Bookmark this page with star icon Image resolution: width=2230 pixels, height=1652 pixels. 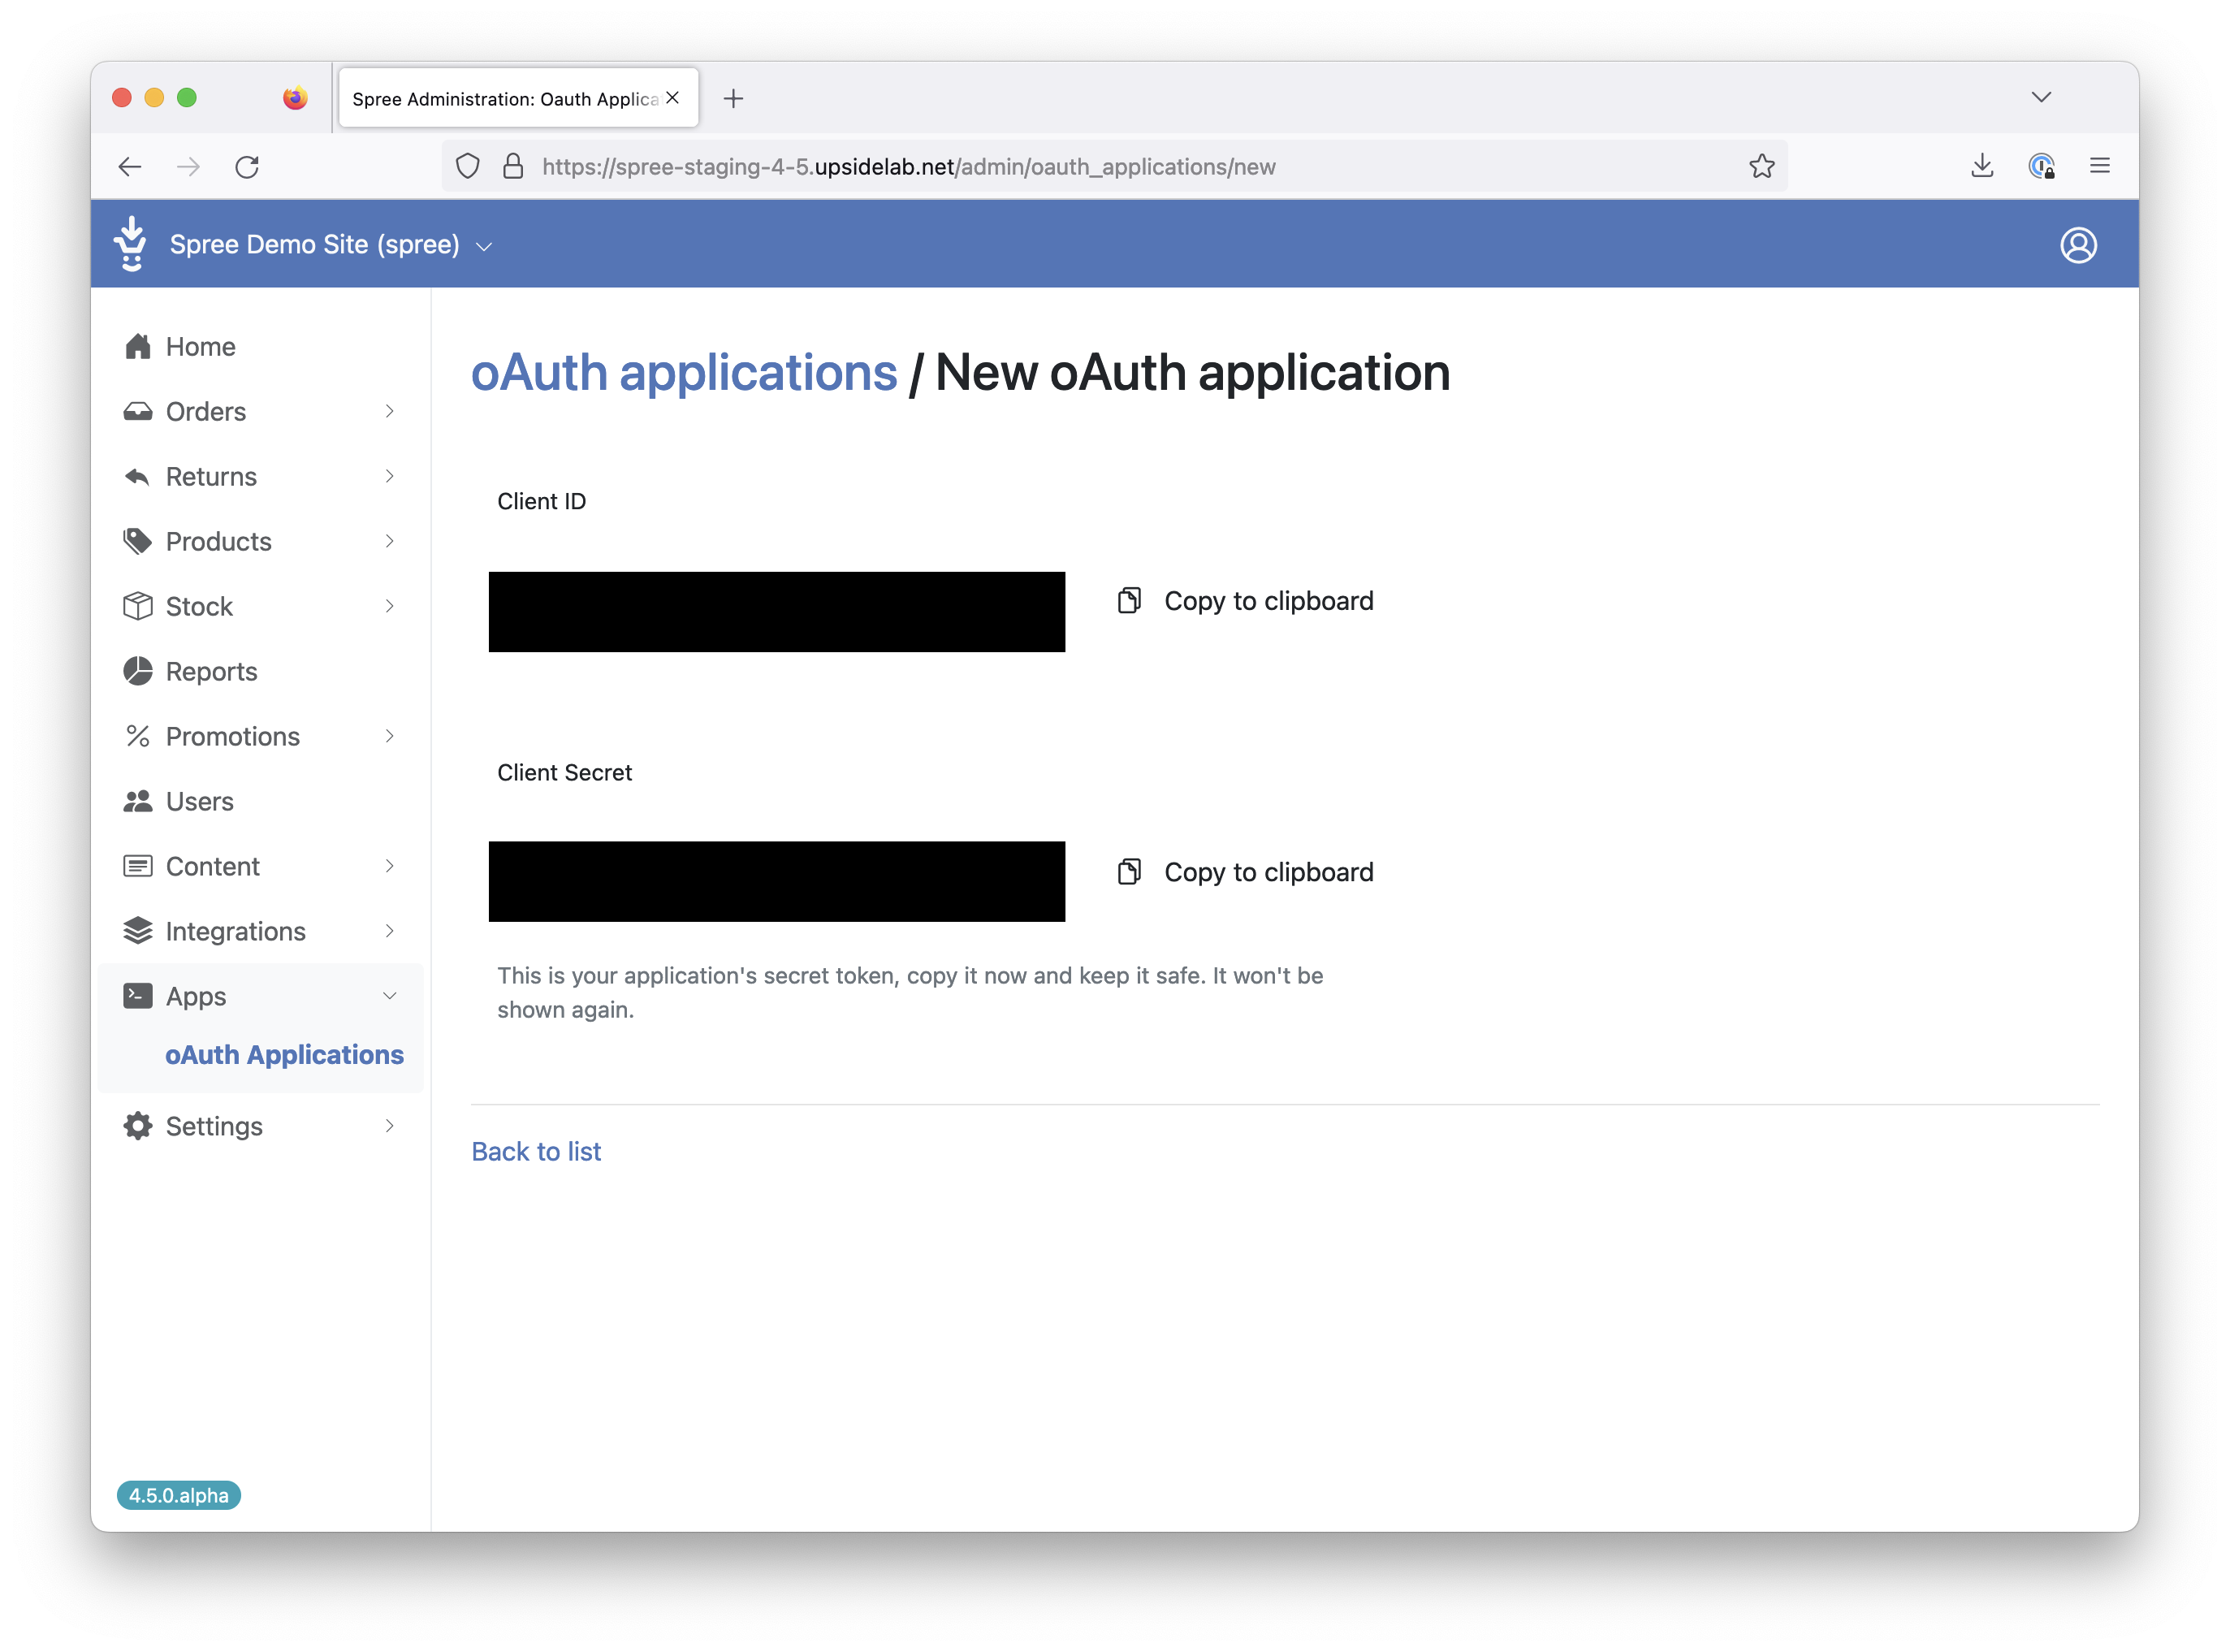(x=1761, y=166)
